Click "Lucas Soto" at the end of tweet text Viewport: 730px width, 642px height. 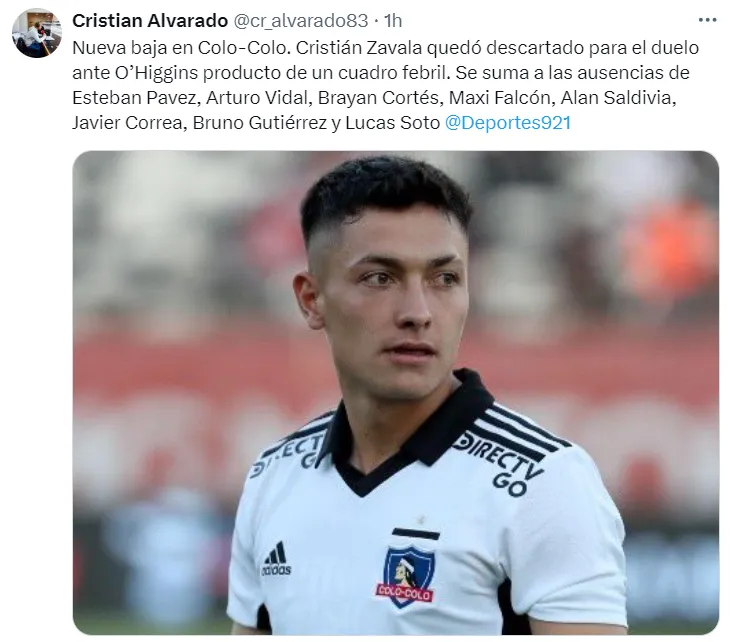392,123
